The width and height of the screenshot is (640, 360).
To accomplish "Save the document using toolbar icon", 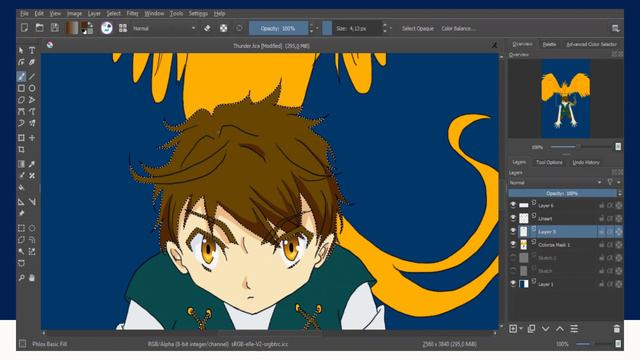I will [x=55, y=28].
